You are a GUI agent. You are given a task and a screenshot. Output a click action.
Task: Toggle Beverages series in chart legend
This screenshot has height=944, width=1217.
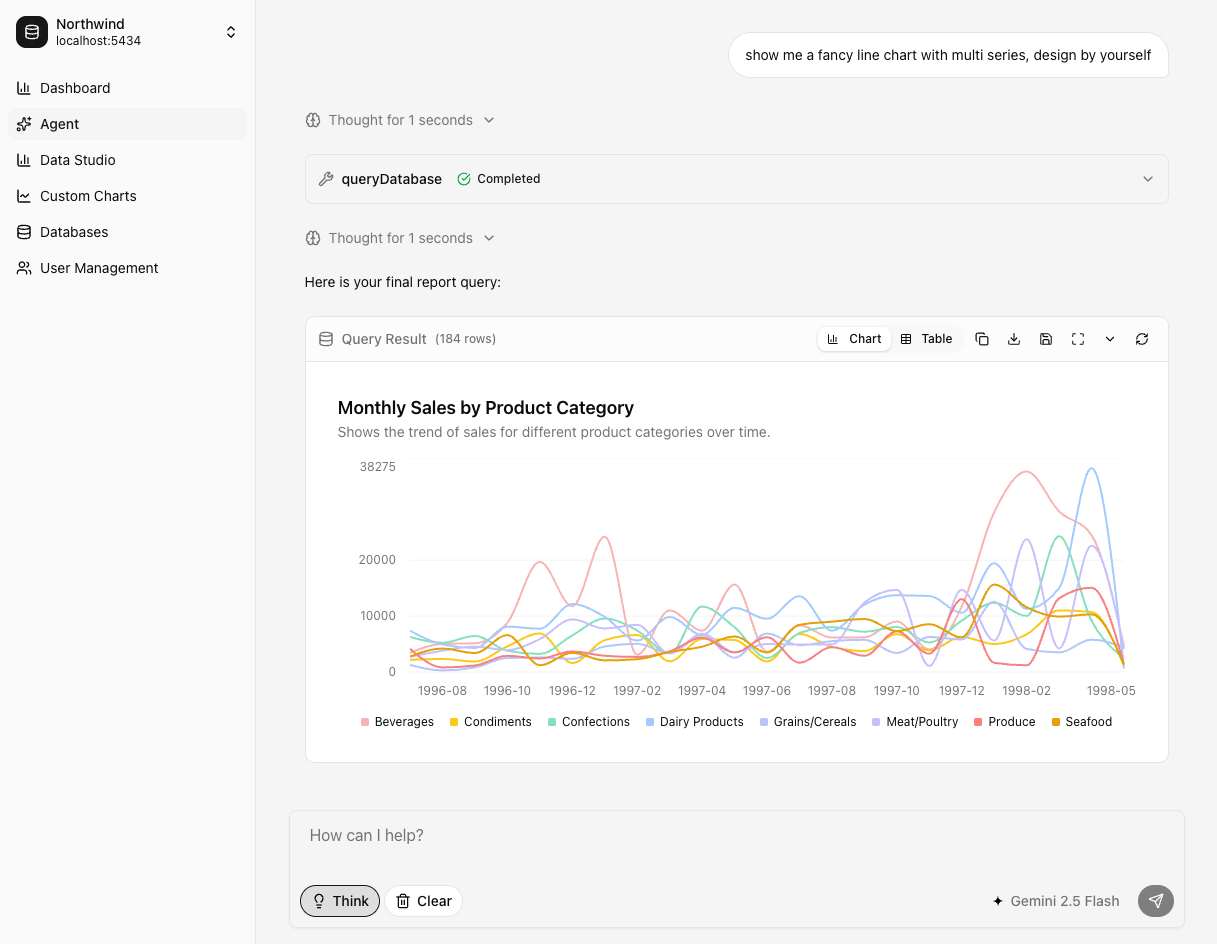pyautogui.click(x=397, y=722)
